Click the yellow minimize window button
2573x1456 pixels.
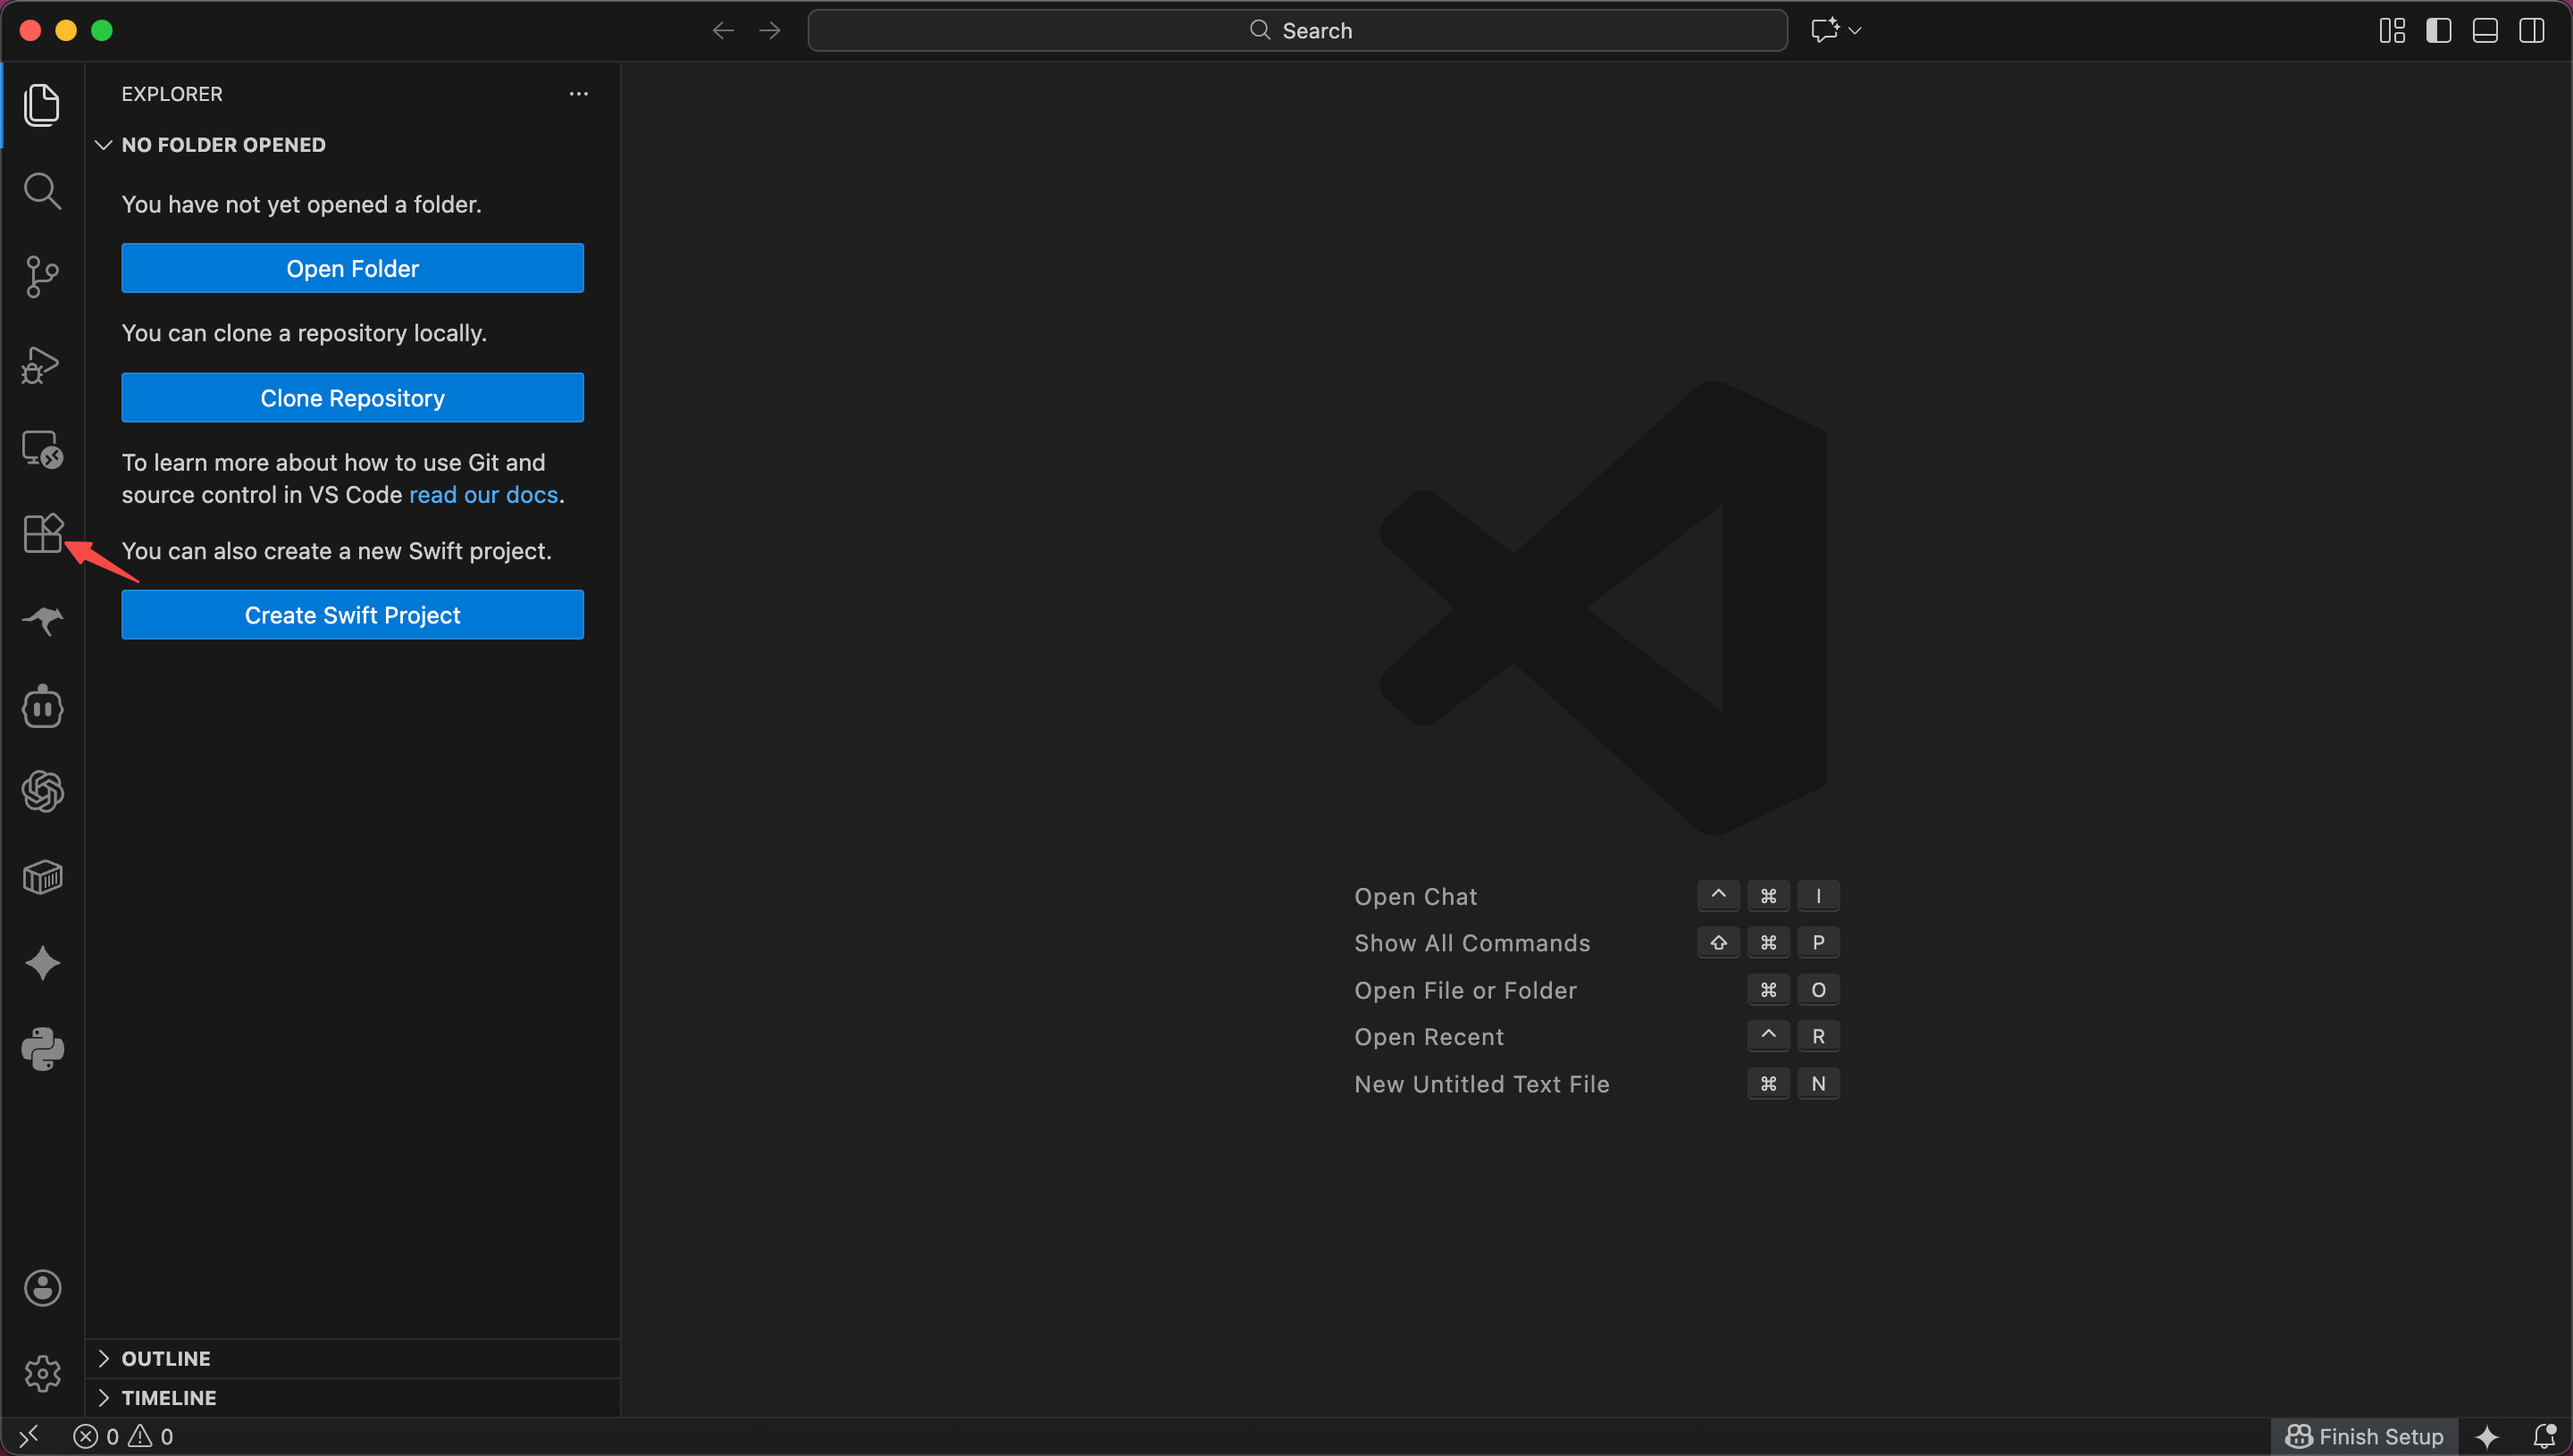point(66,31)
